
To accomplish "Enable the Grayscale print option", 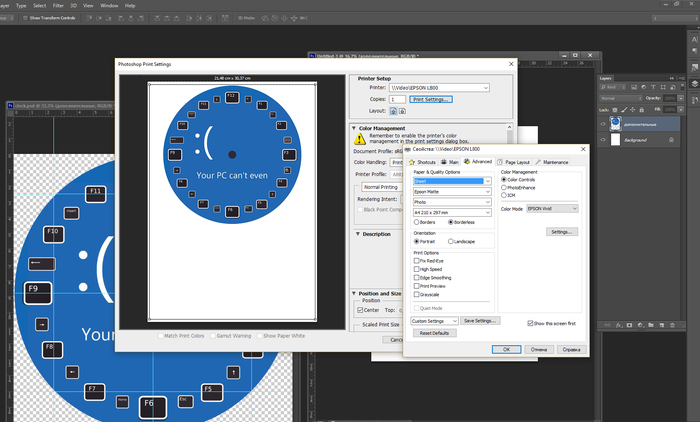I will pos(417,294).
